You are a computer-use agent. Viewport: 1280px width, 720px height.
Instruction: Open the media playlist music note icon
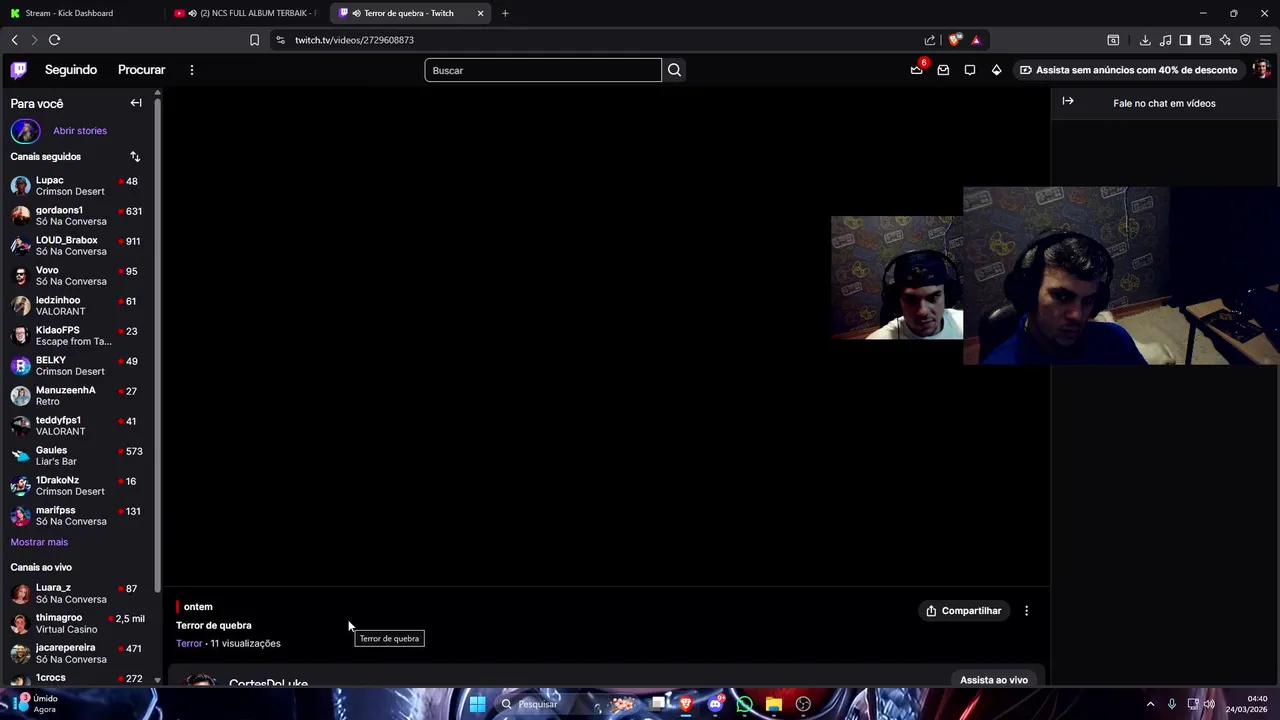tap(1165, 40)
